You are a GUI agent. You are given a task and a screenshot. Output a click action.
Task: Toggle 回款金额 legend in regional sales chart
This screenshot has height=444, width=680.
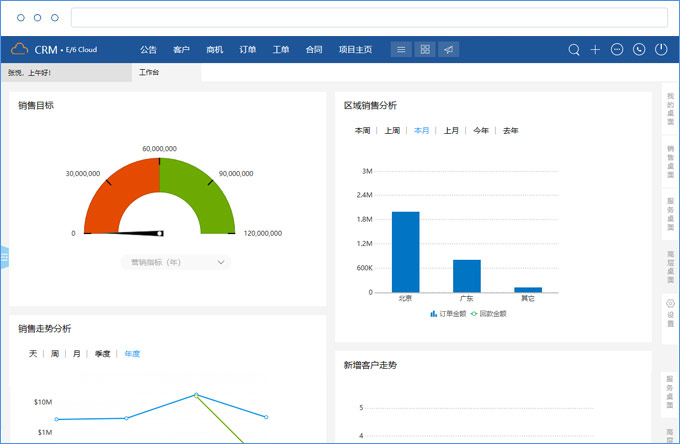pyautogui.click(x=488, y=313)
